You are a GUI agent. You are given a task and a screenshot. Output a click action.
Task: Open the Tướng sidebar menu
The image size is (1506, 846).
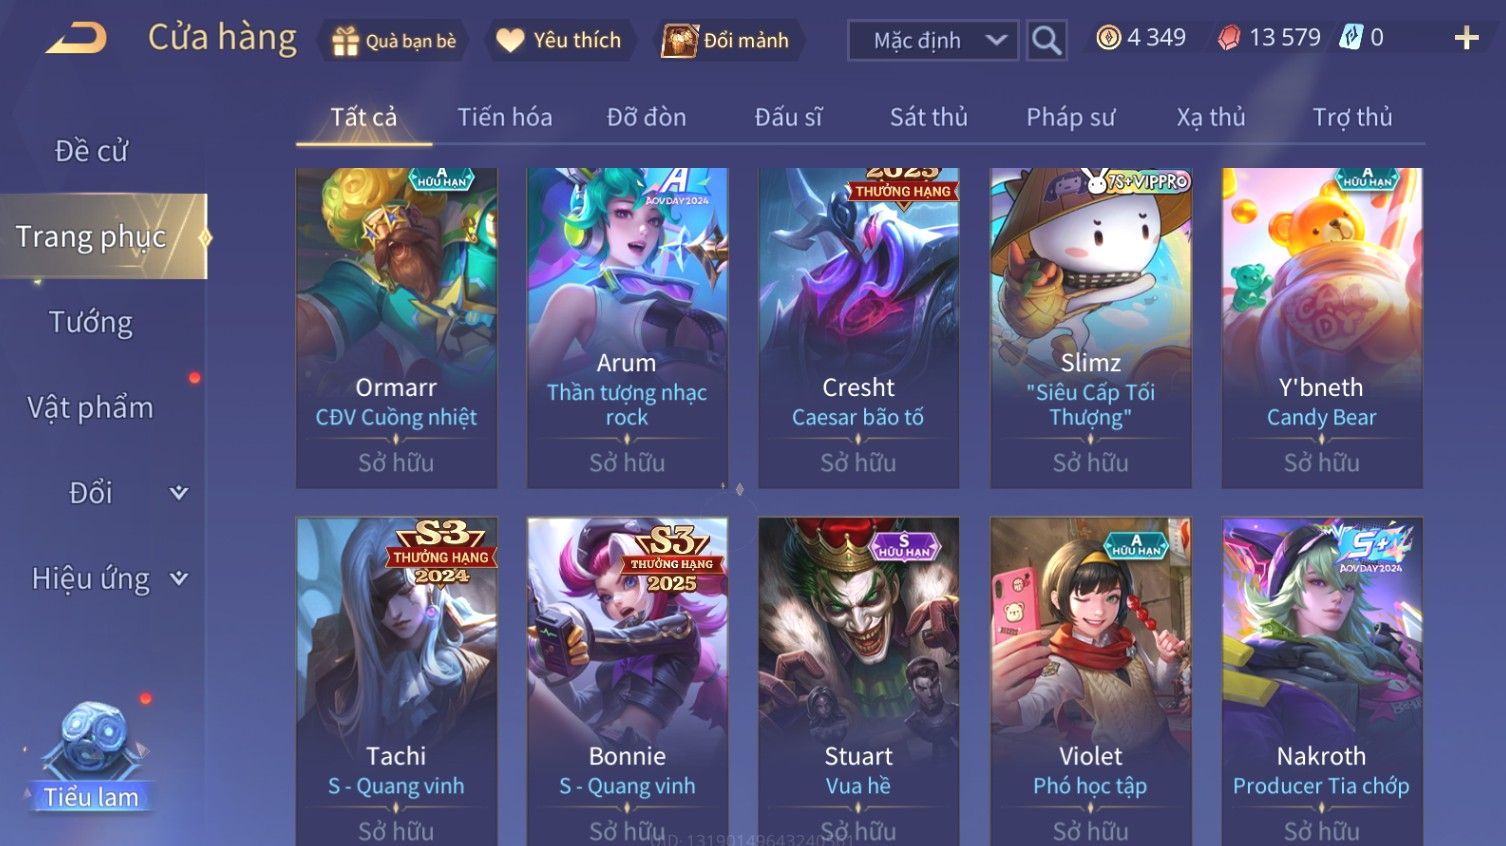click(x=91, y=322)
